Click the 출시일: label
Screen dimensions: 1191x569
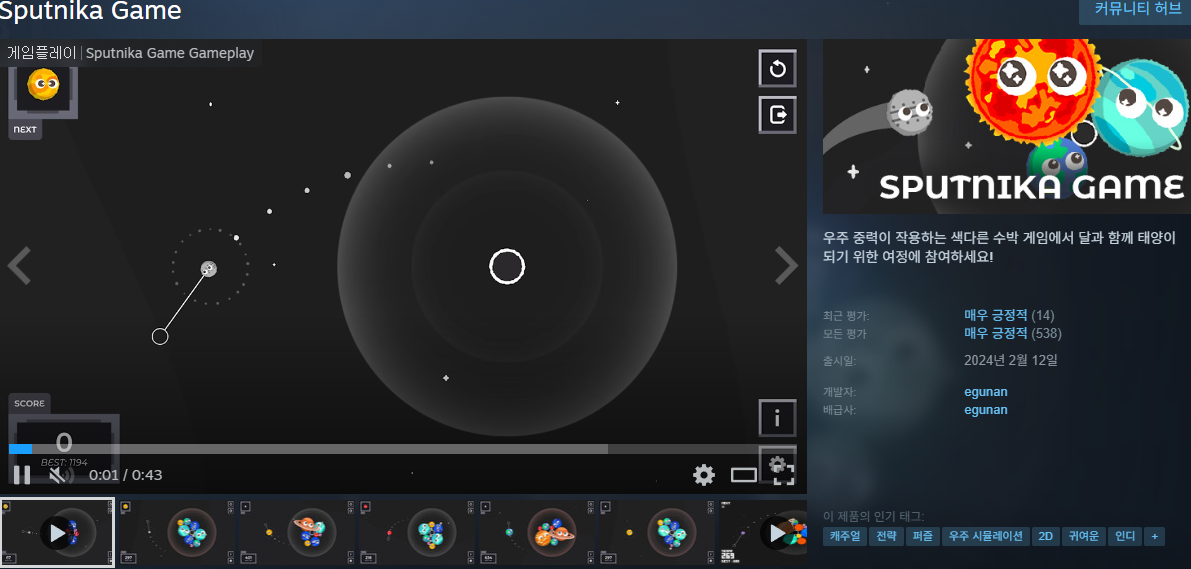pos(840,361)
